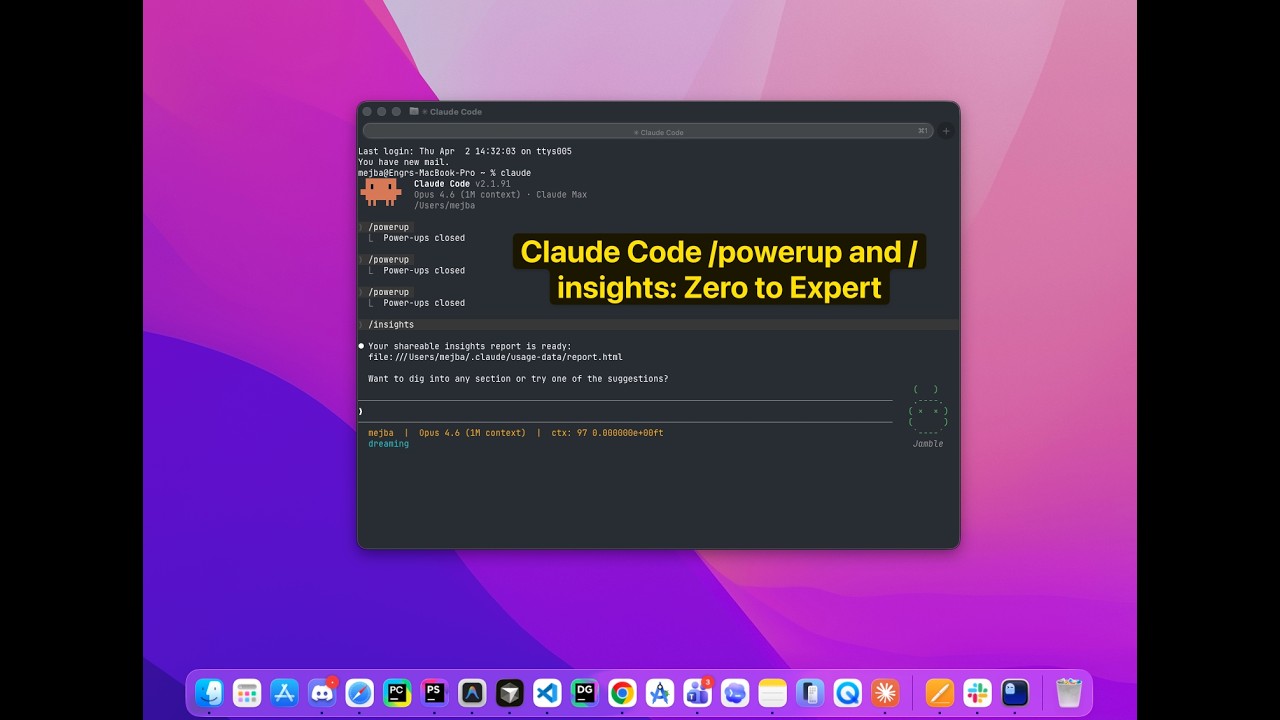Click the 'mejba@Engrs-MacBook-Pro' shell prompt line

[x=445, y=173]
